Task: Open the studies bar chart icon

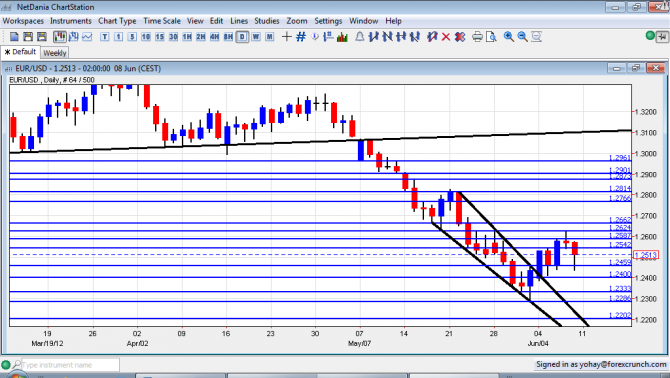Action: click(342, 37)
